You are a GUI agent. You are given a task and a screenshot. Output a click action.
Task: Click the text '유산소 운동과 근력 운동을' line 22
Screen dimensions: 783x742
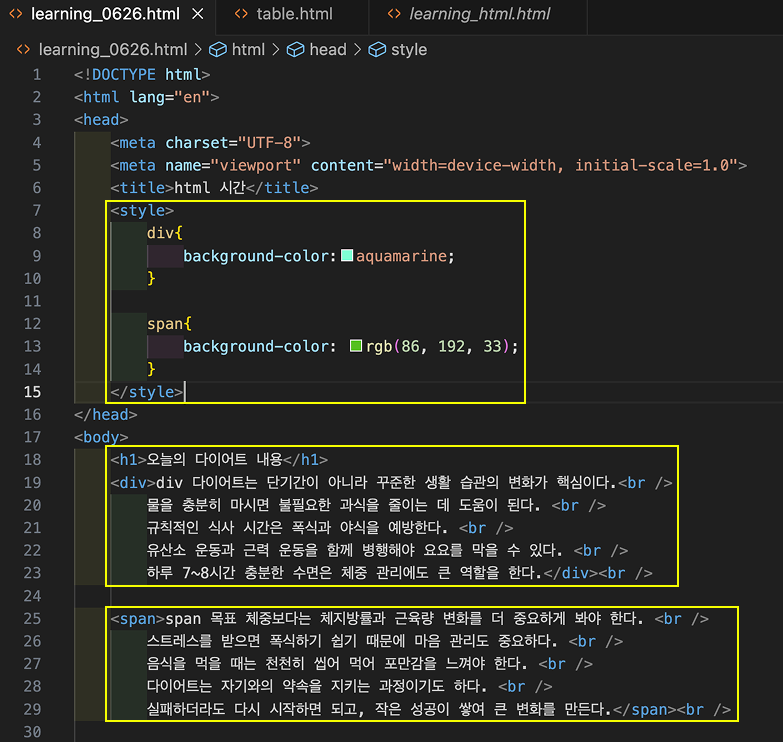(x=232, y=551)
